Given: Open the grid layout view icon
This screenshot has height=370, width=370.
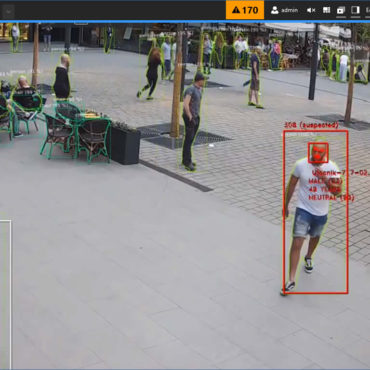Looking at the screenshot, I should [326, 10].
